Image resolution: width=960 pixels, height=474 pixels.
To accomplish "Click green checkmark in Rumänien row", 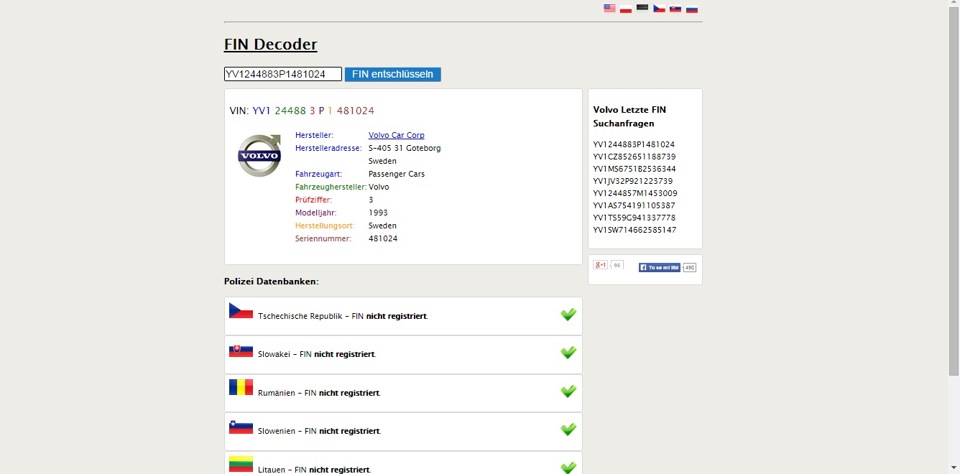I will pyautogui.click(x=568, y=391).
